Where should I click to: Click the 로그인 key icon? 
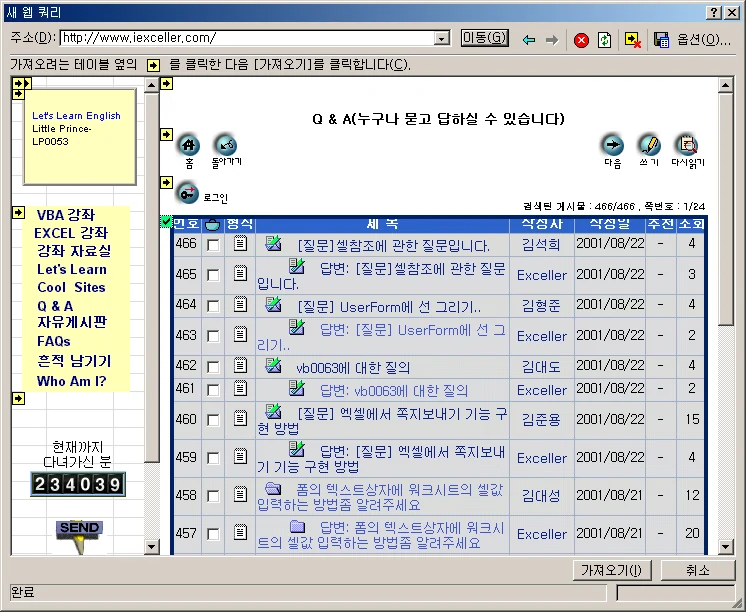coord(188,194)
